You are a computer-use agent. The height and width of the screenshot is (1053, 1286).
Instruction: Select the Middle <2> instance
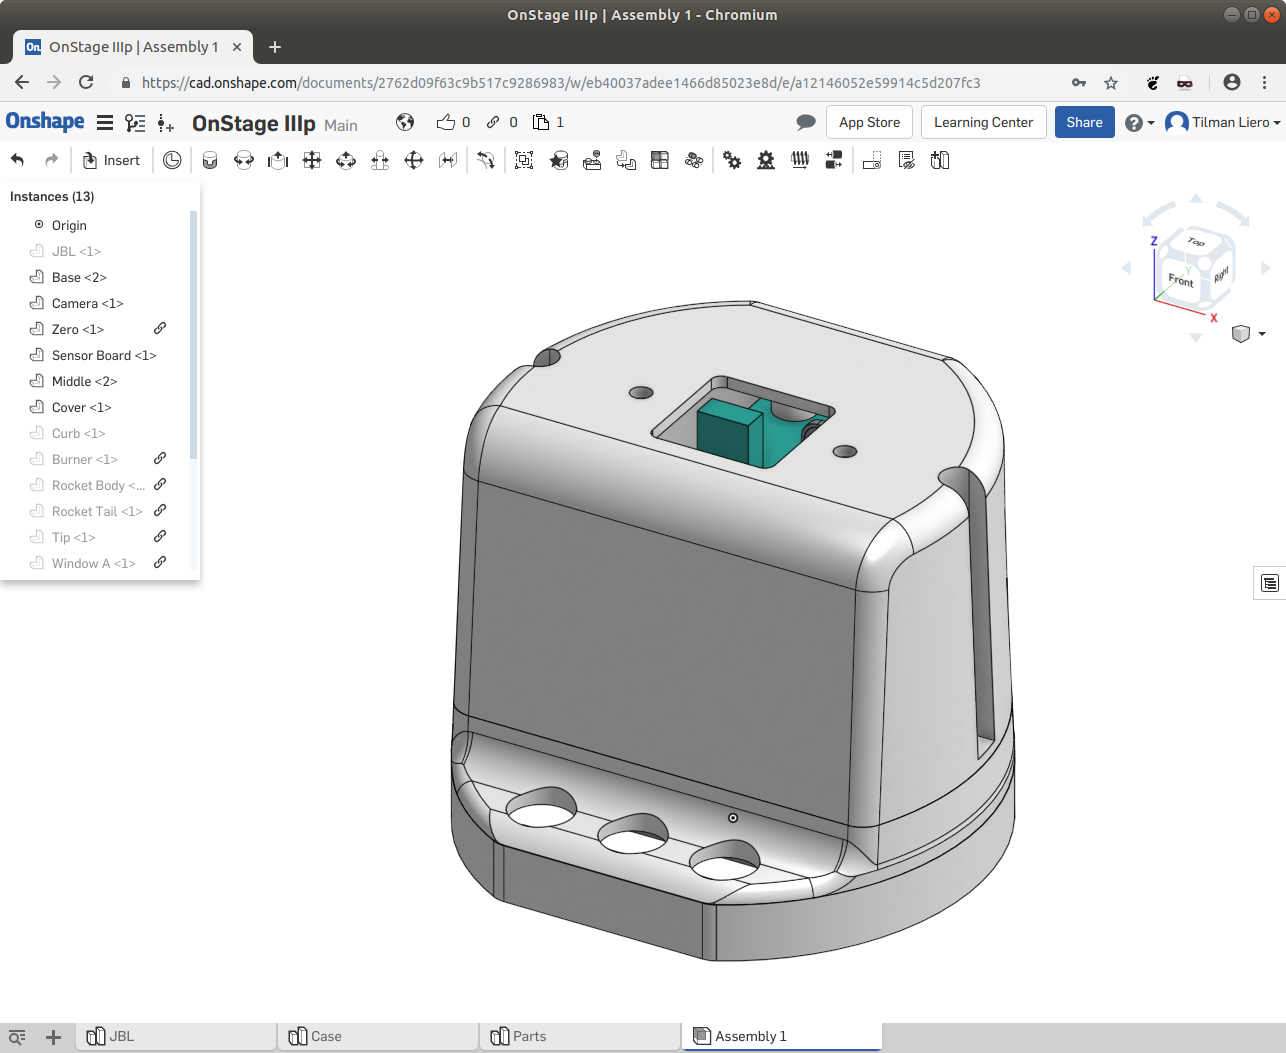(x=84, y=381)
